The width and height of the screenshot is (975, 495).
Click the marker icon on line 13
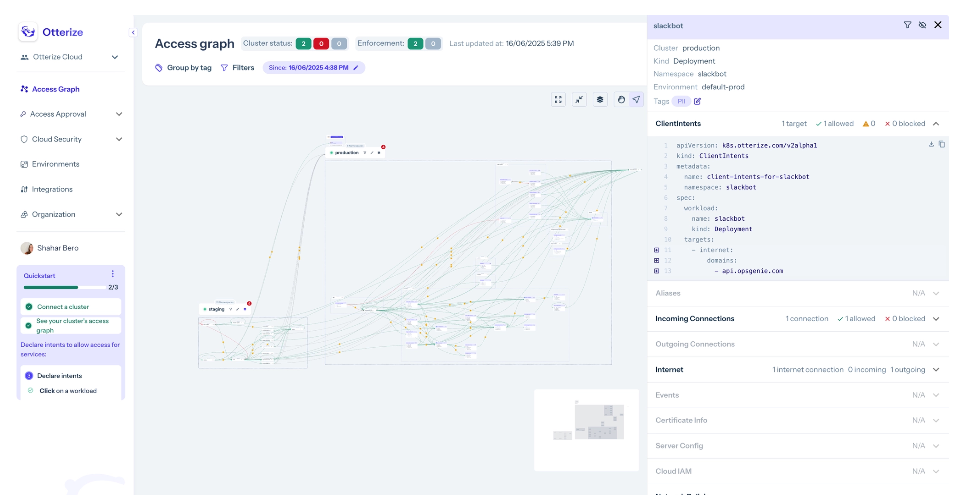point(656,271)
